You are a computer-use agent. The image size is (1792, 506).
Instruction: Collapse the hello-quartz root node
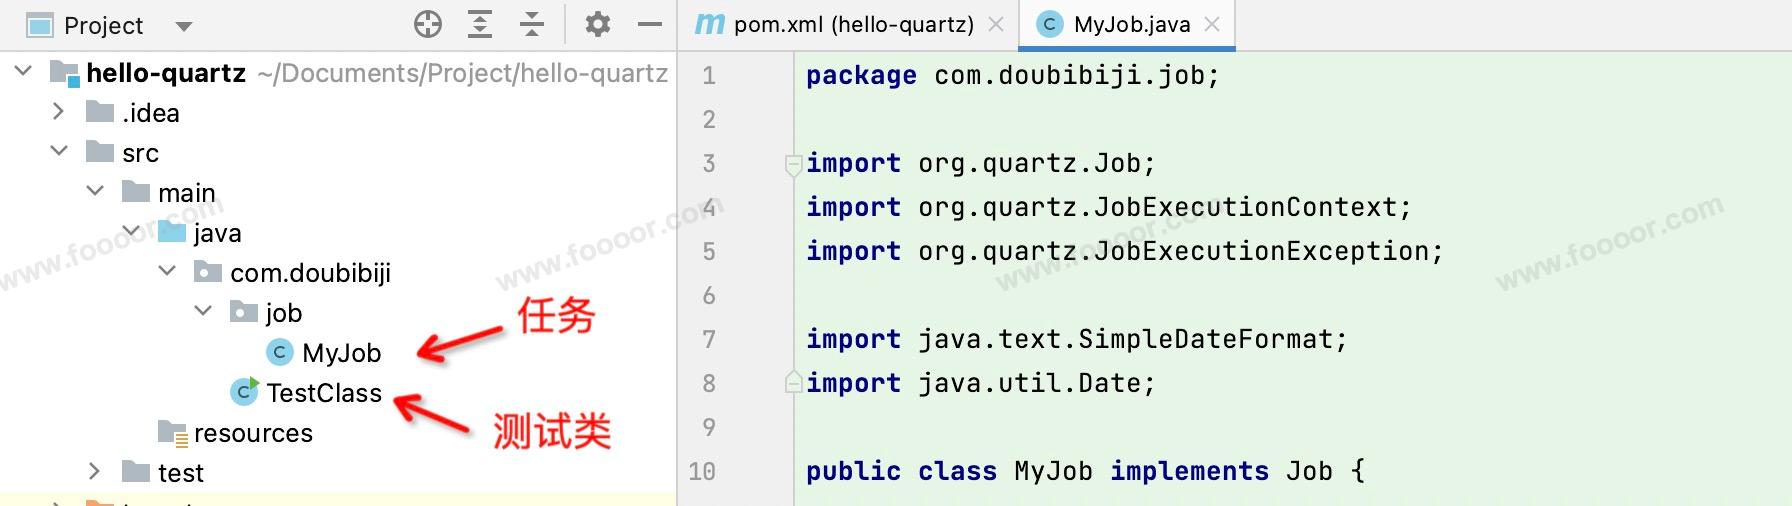23,72
